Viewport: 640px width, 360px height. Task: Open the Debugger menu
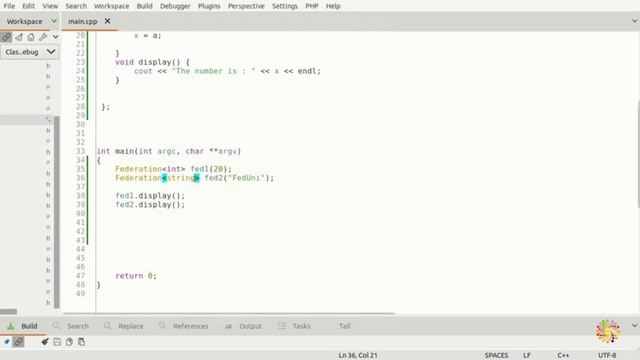pos(175,6)
